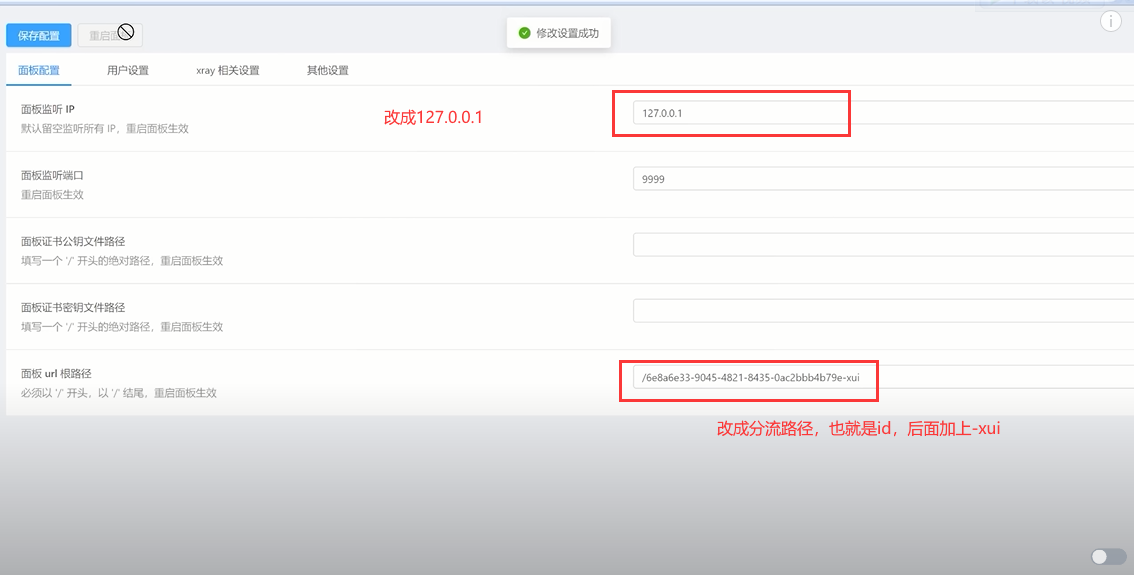
Task: Click the disabled 重启面板 button
Action: coord(109,36)
